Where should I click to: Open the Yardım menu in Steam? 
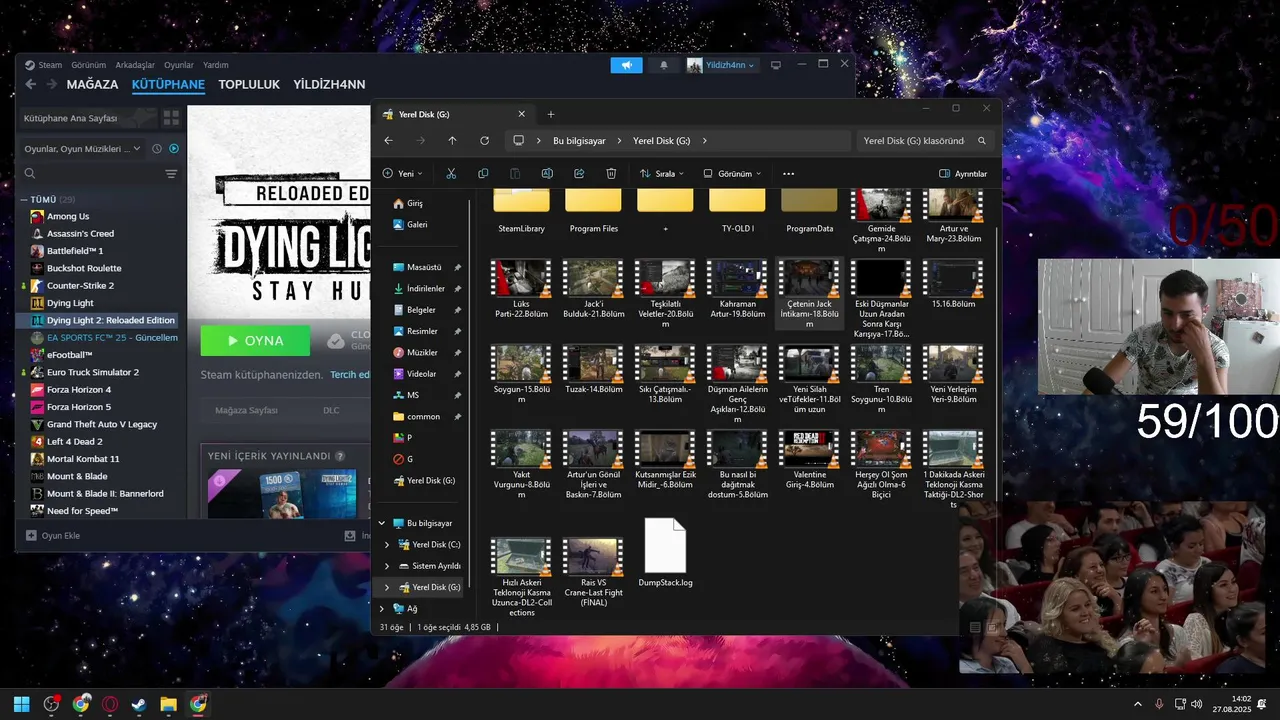[216, 65]
